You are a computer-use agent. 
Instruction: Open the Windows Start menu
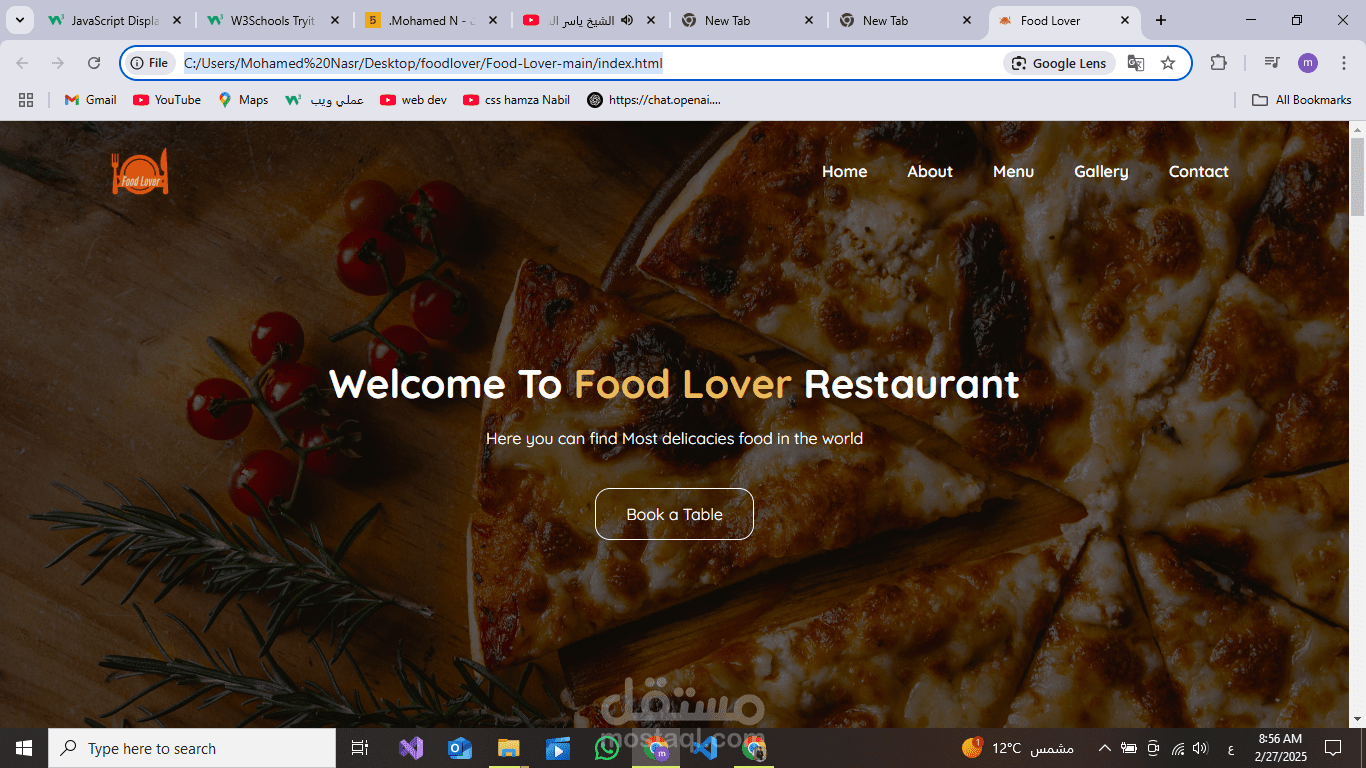point(24,748)
